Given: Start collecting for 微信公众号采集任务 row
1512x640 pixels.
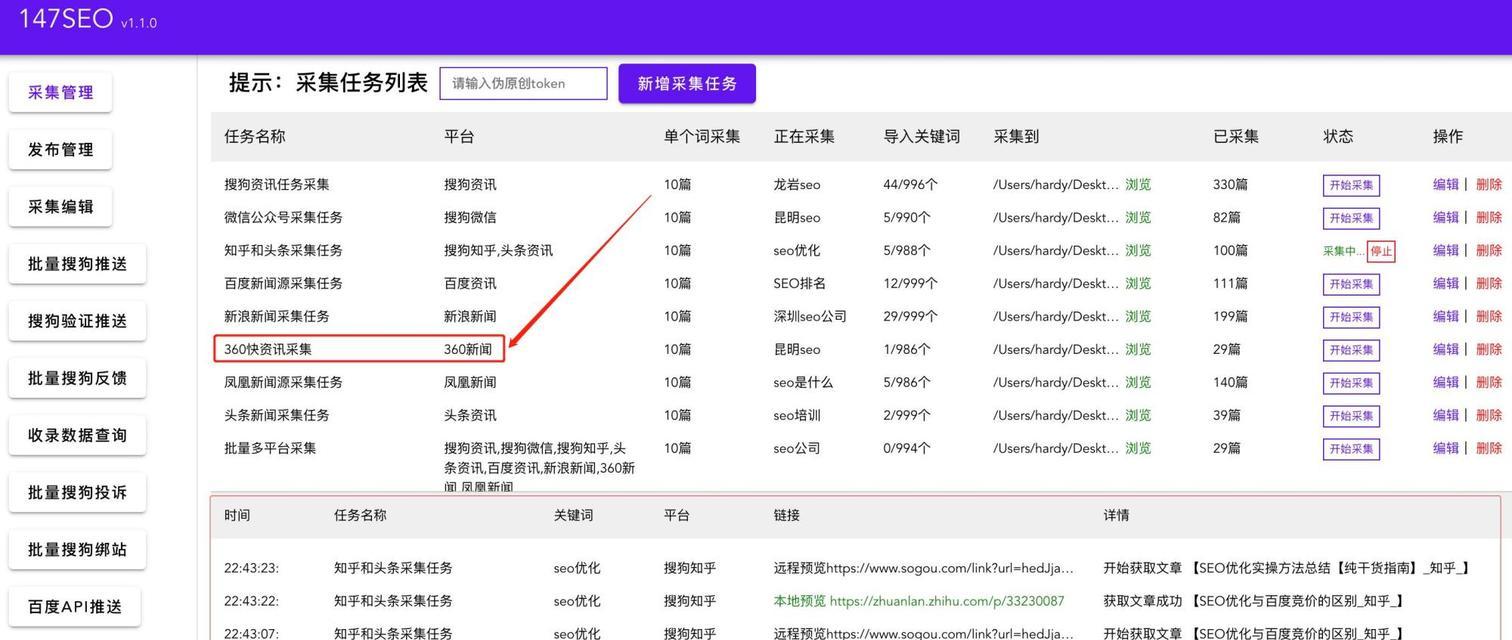Looking at the screenshot, I should click(x=1351, y=218).
